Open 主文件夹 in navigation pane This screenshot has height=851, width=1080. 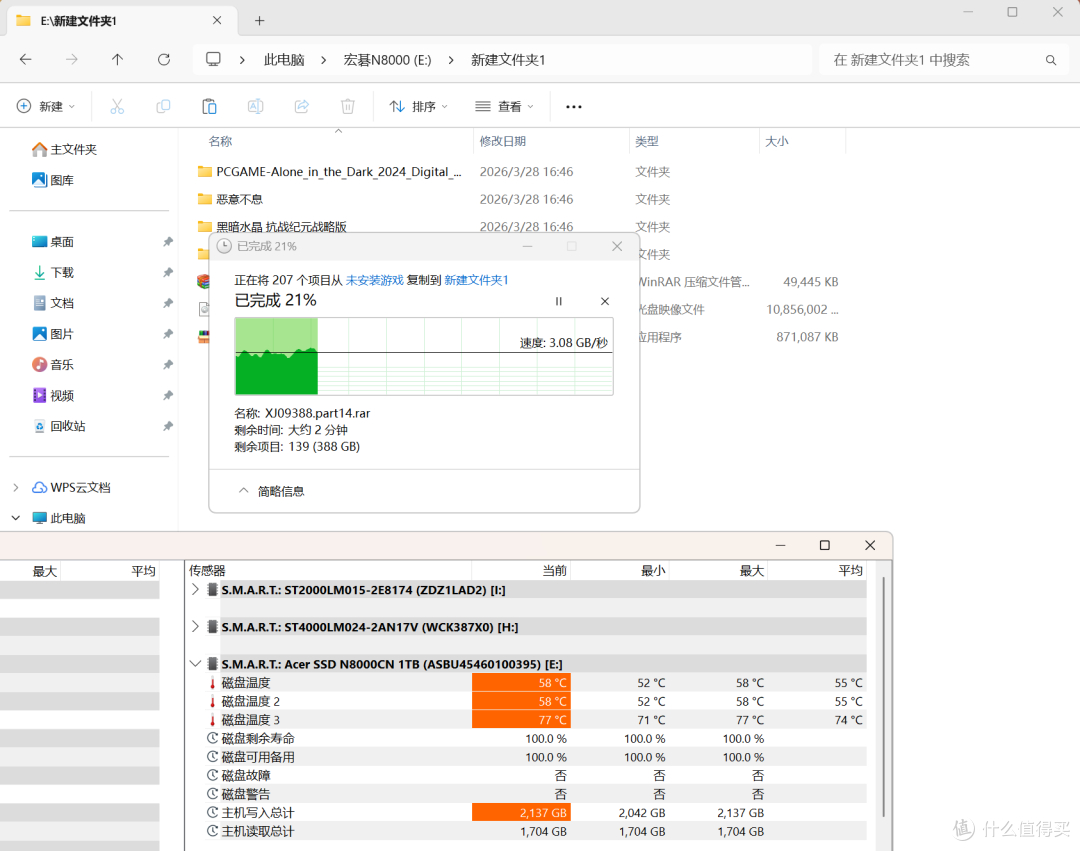[x=65, y=149]
